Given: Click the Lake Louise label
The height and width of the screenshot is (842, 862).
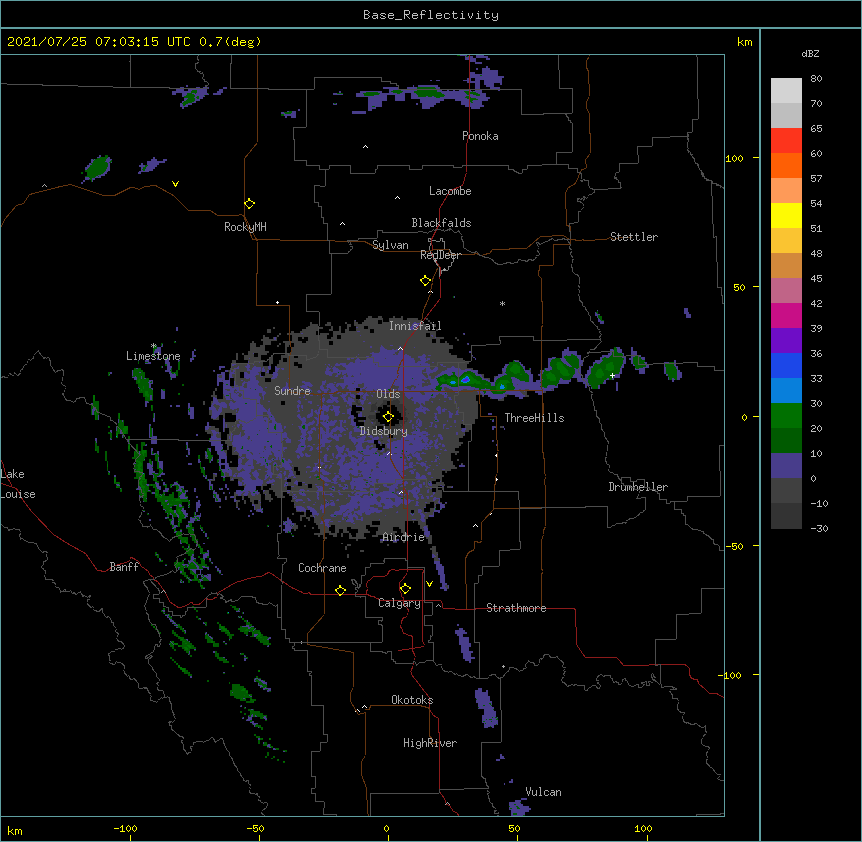Looking at the screenshot, I should [x=18, y=484].
